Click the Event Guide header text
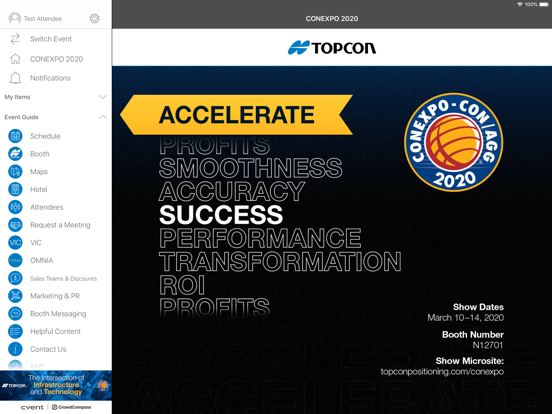The height and width of the screenshot is (414, 552). (x=21, y=117)
